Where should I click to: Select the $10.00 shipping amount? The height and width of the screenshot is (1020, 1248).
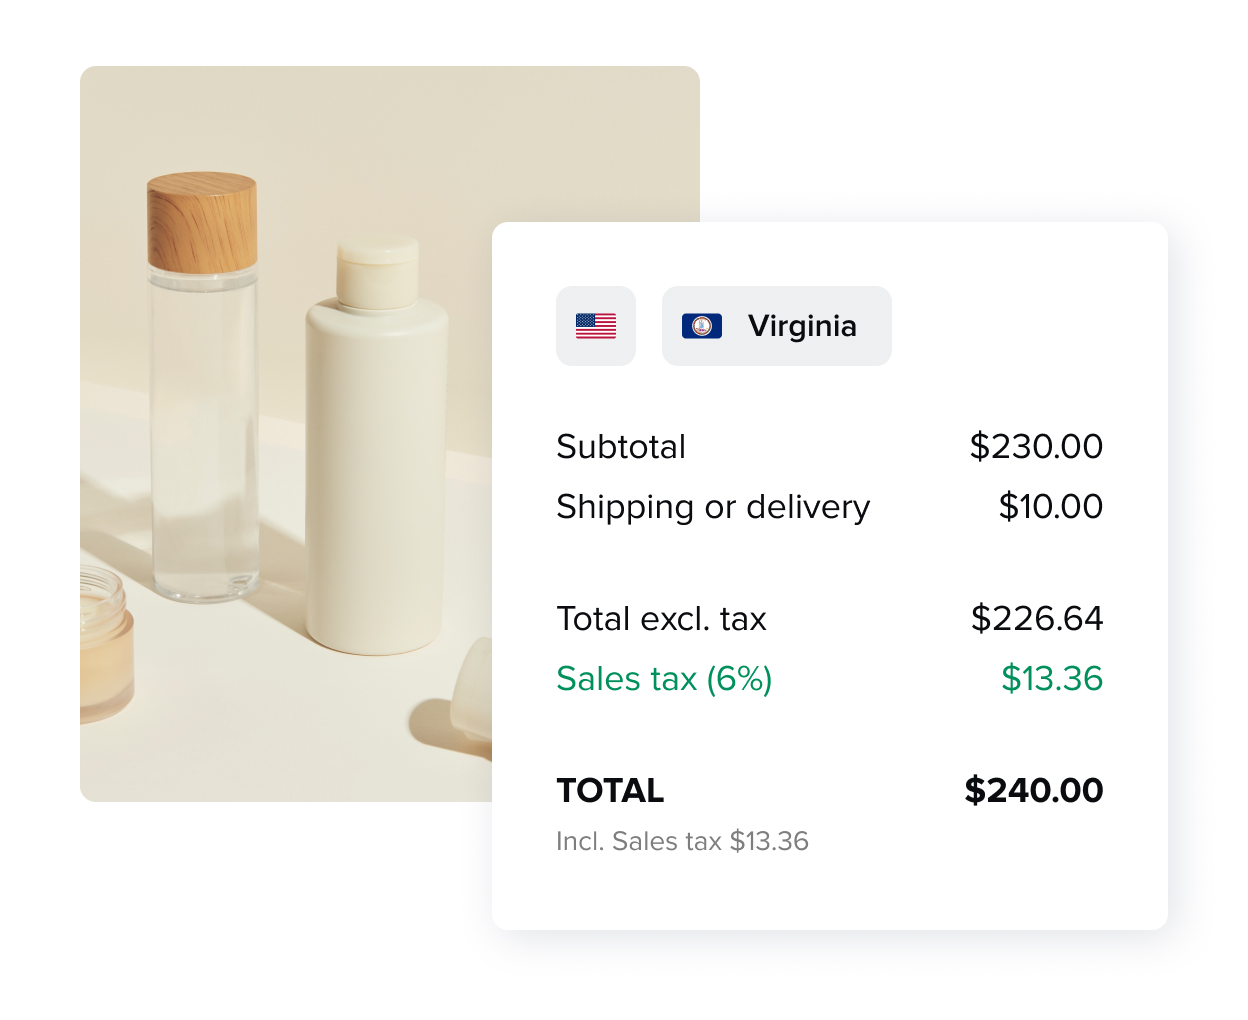point(1050,507)
